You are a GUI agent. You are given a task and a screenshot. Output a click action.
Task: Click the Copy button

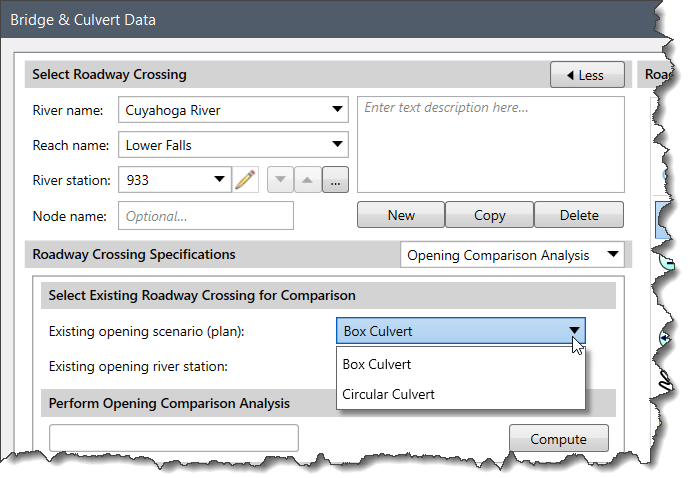pyautogui.click(x=490, y=215)
